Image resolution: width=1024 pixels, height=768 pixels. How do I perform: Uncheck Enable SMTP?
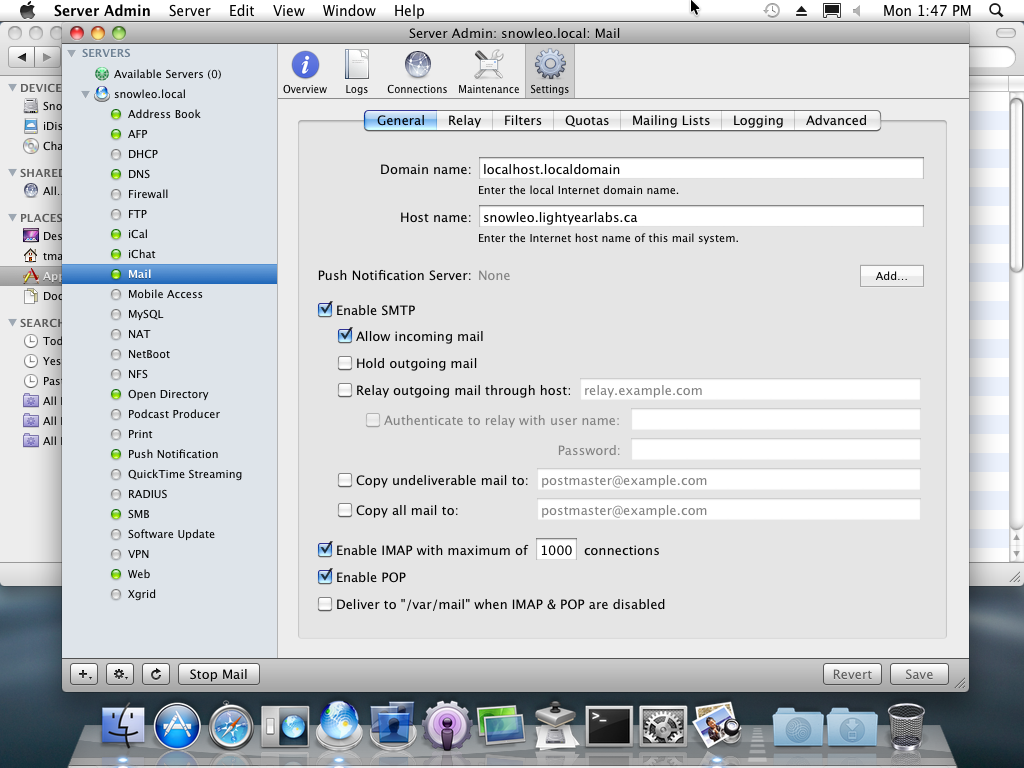(x=325, y=310)
